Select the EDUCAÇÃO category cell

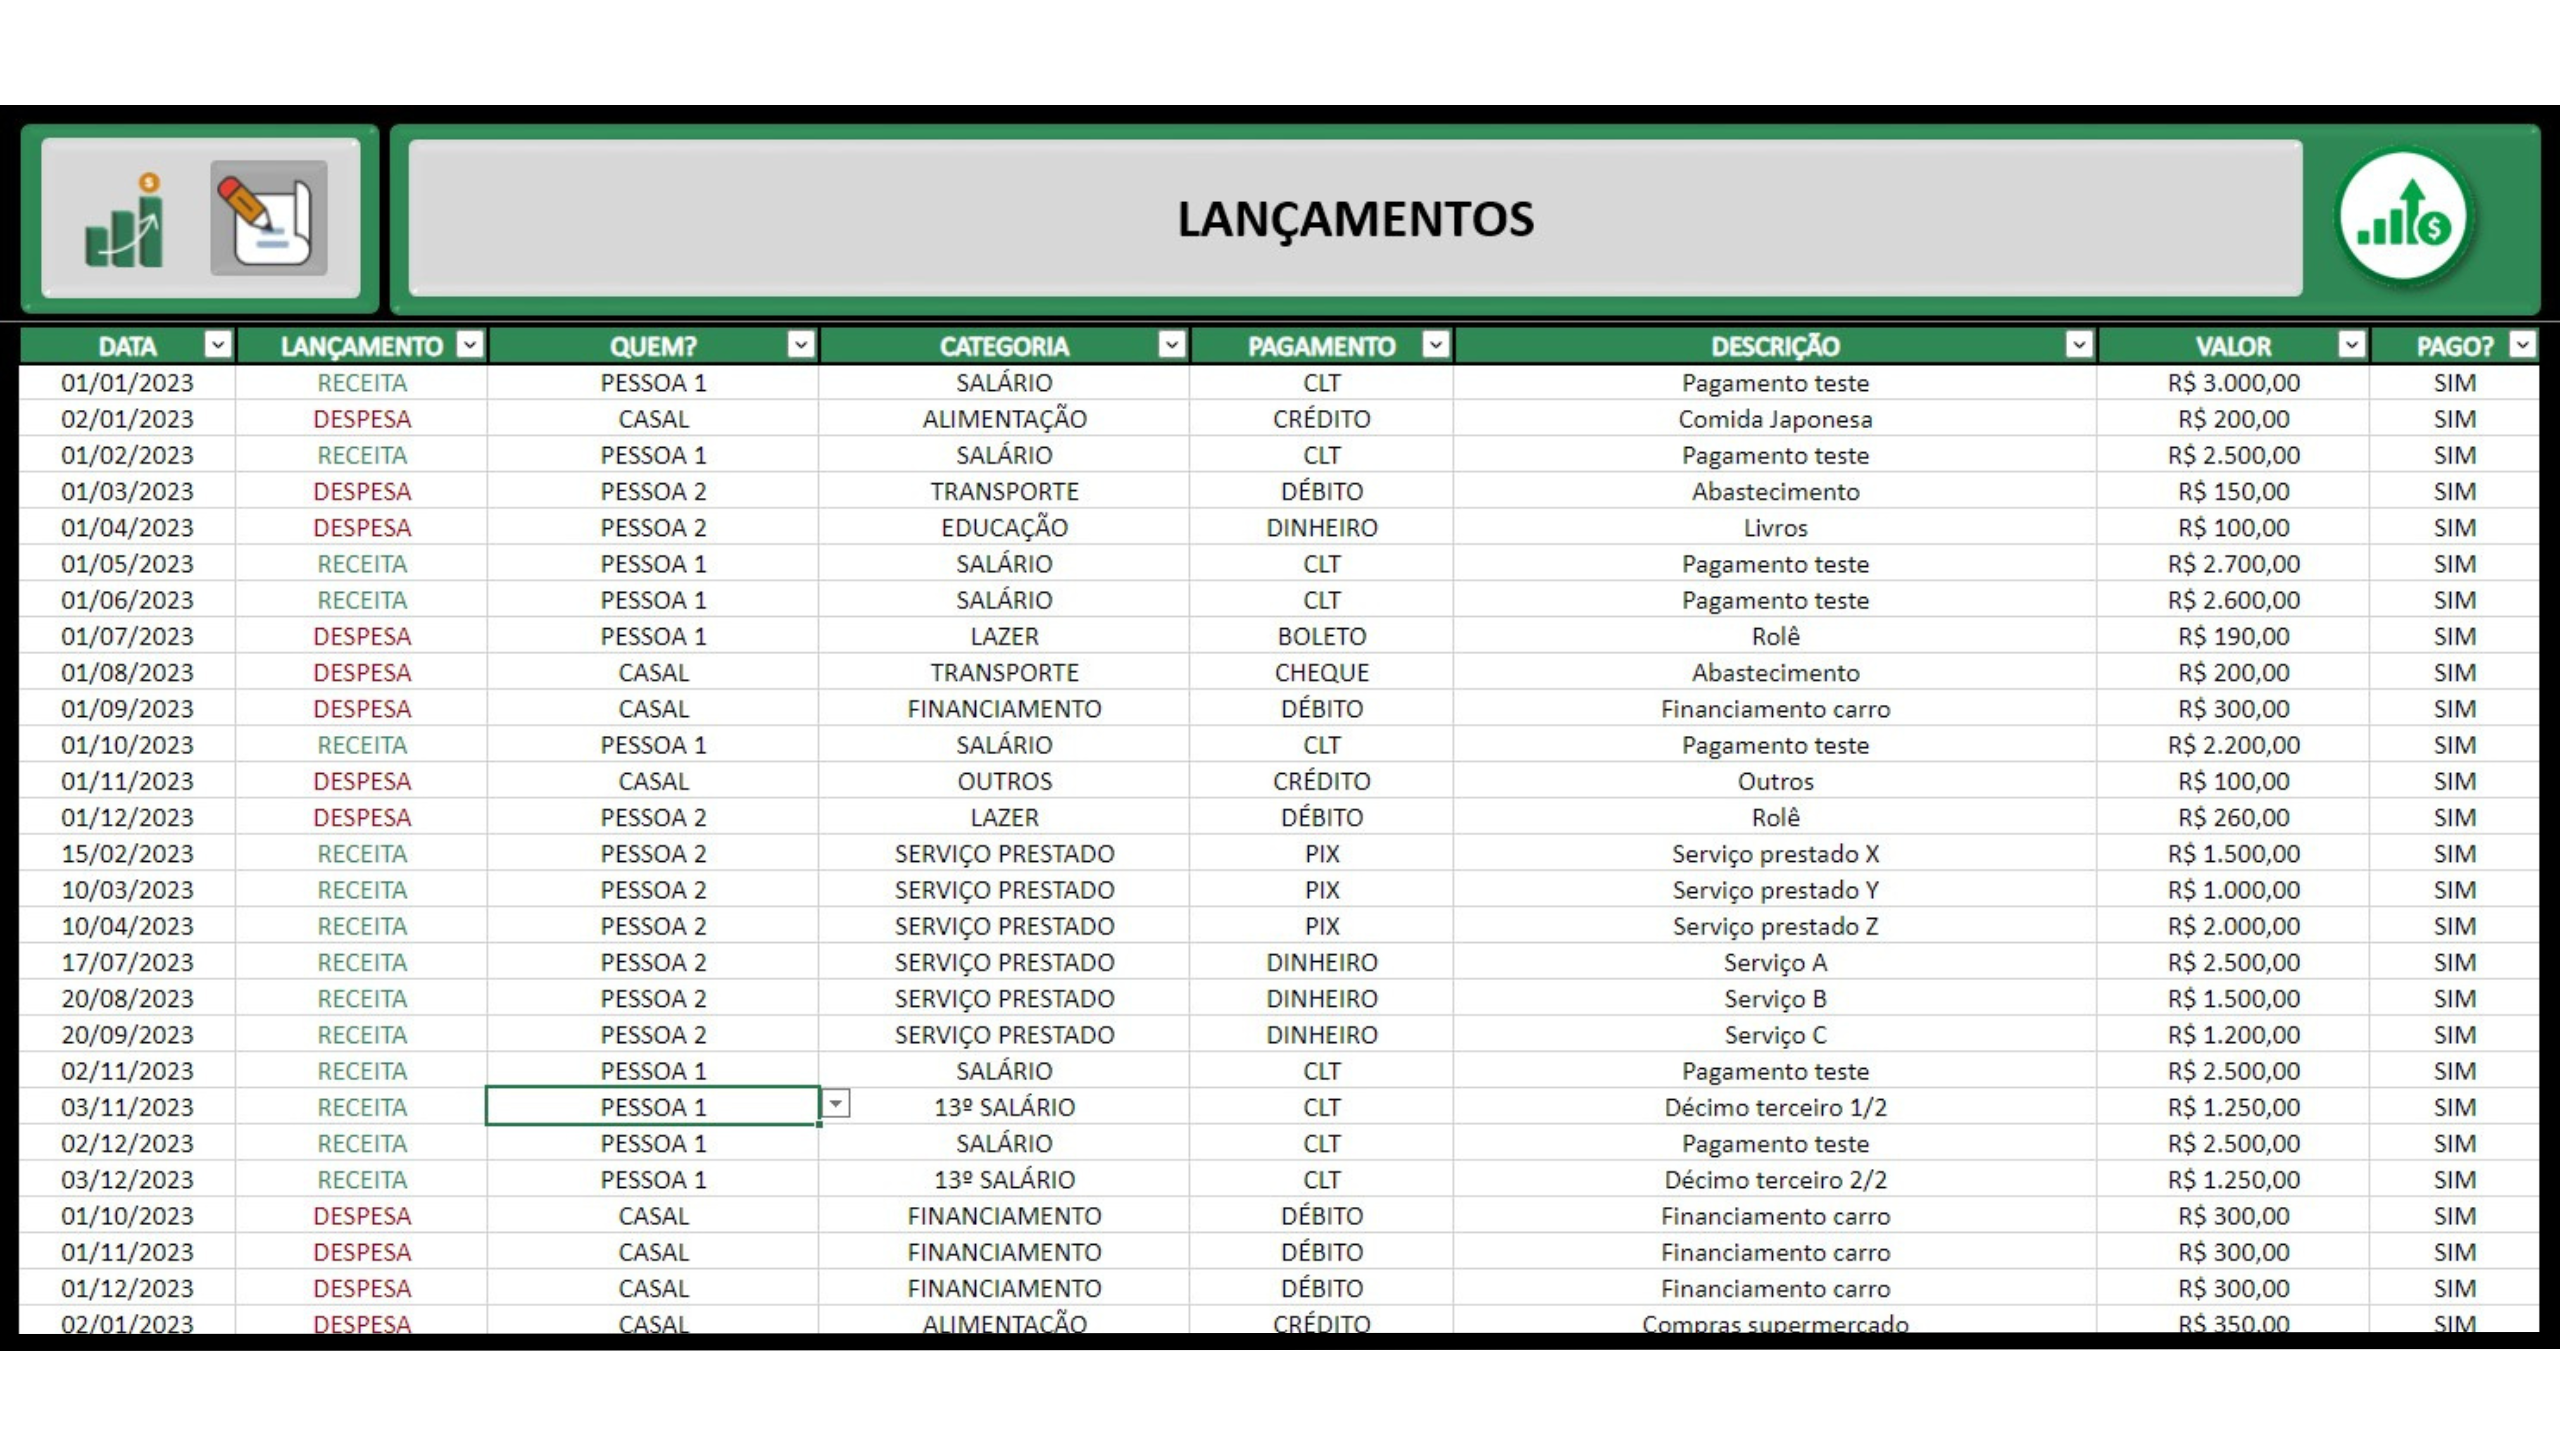click(1004, 528)
